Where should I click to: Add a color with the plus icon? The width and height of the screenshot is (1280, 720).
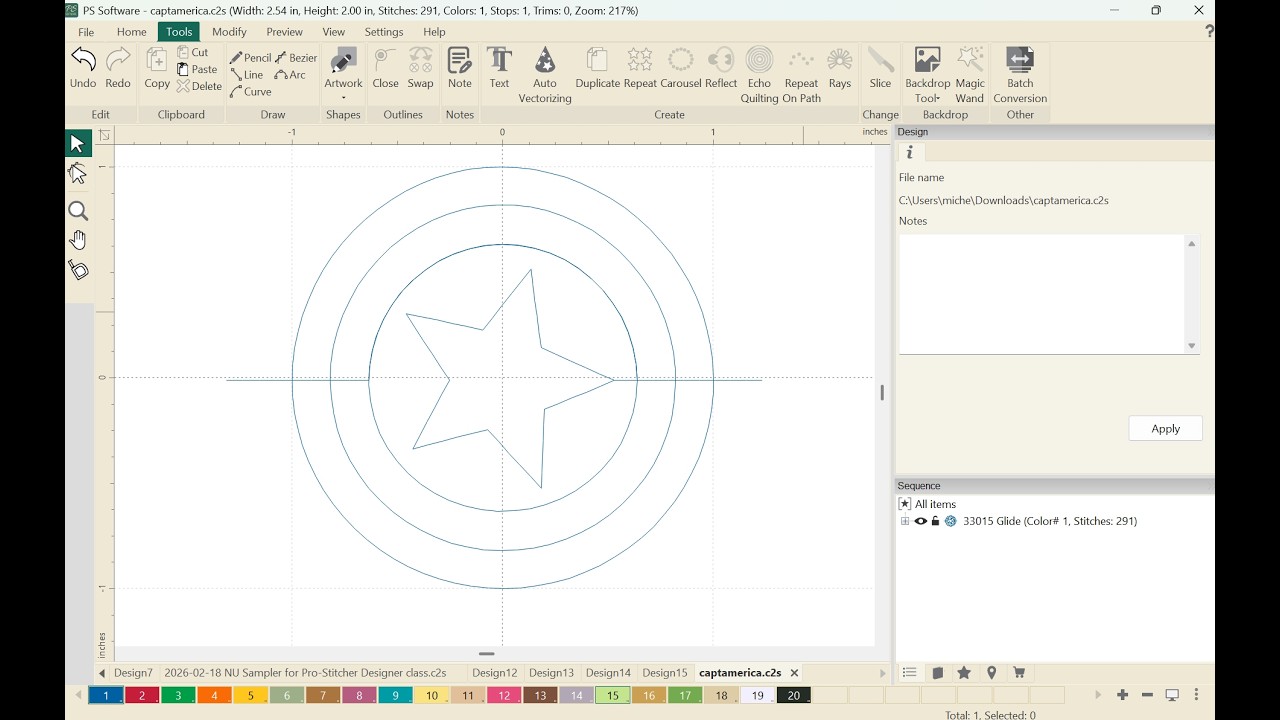(1122, 695)
